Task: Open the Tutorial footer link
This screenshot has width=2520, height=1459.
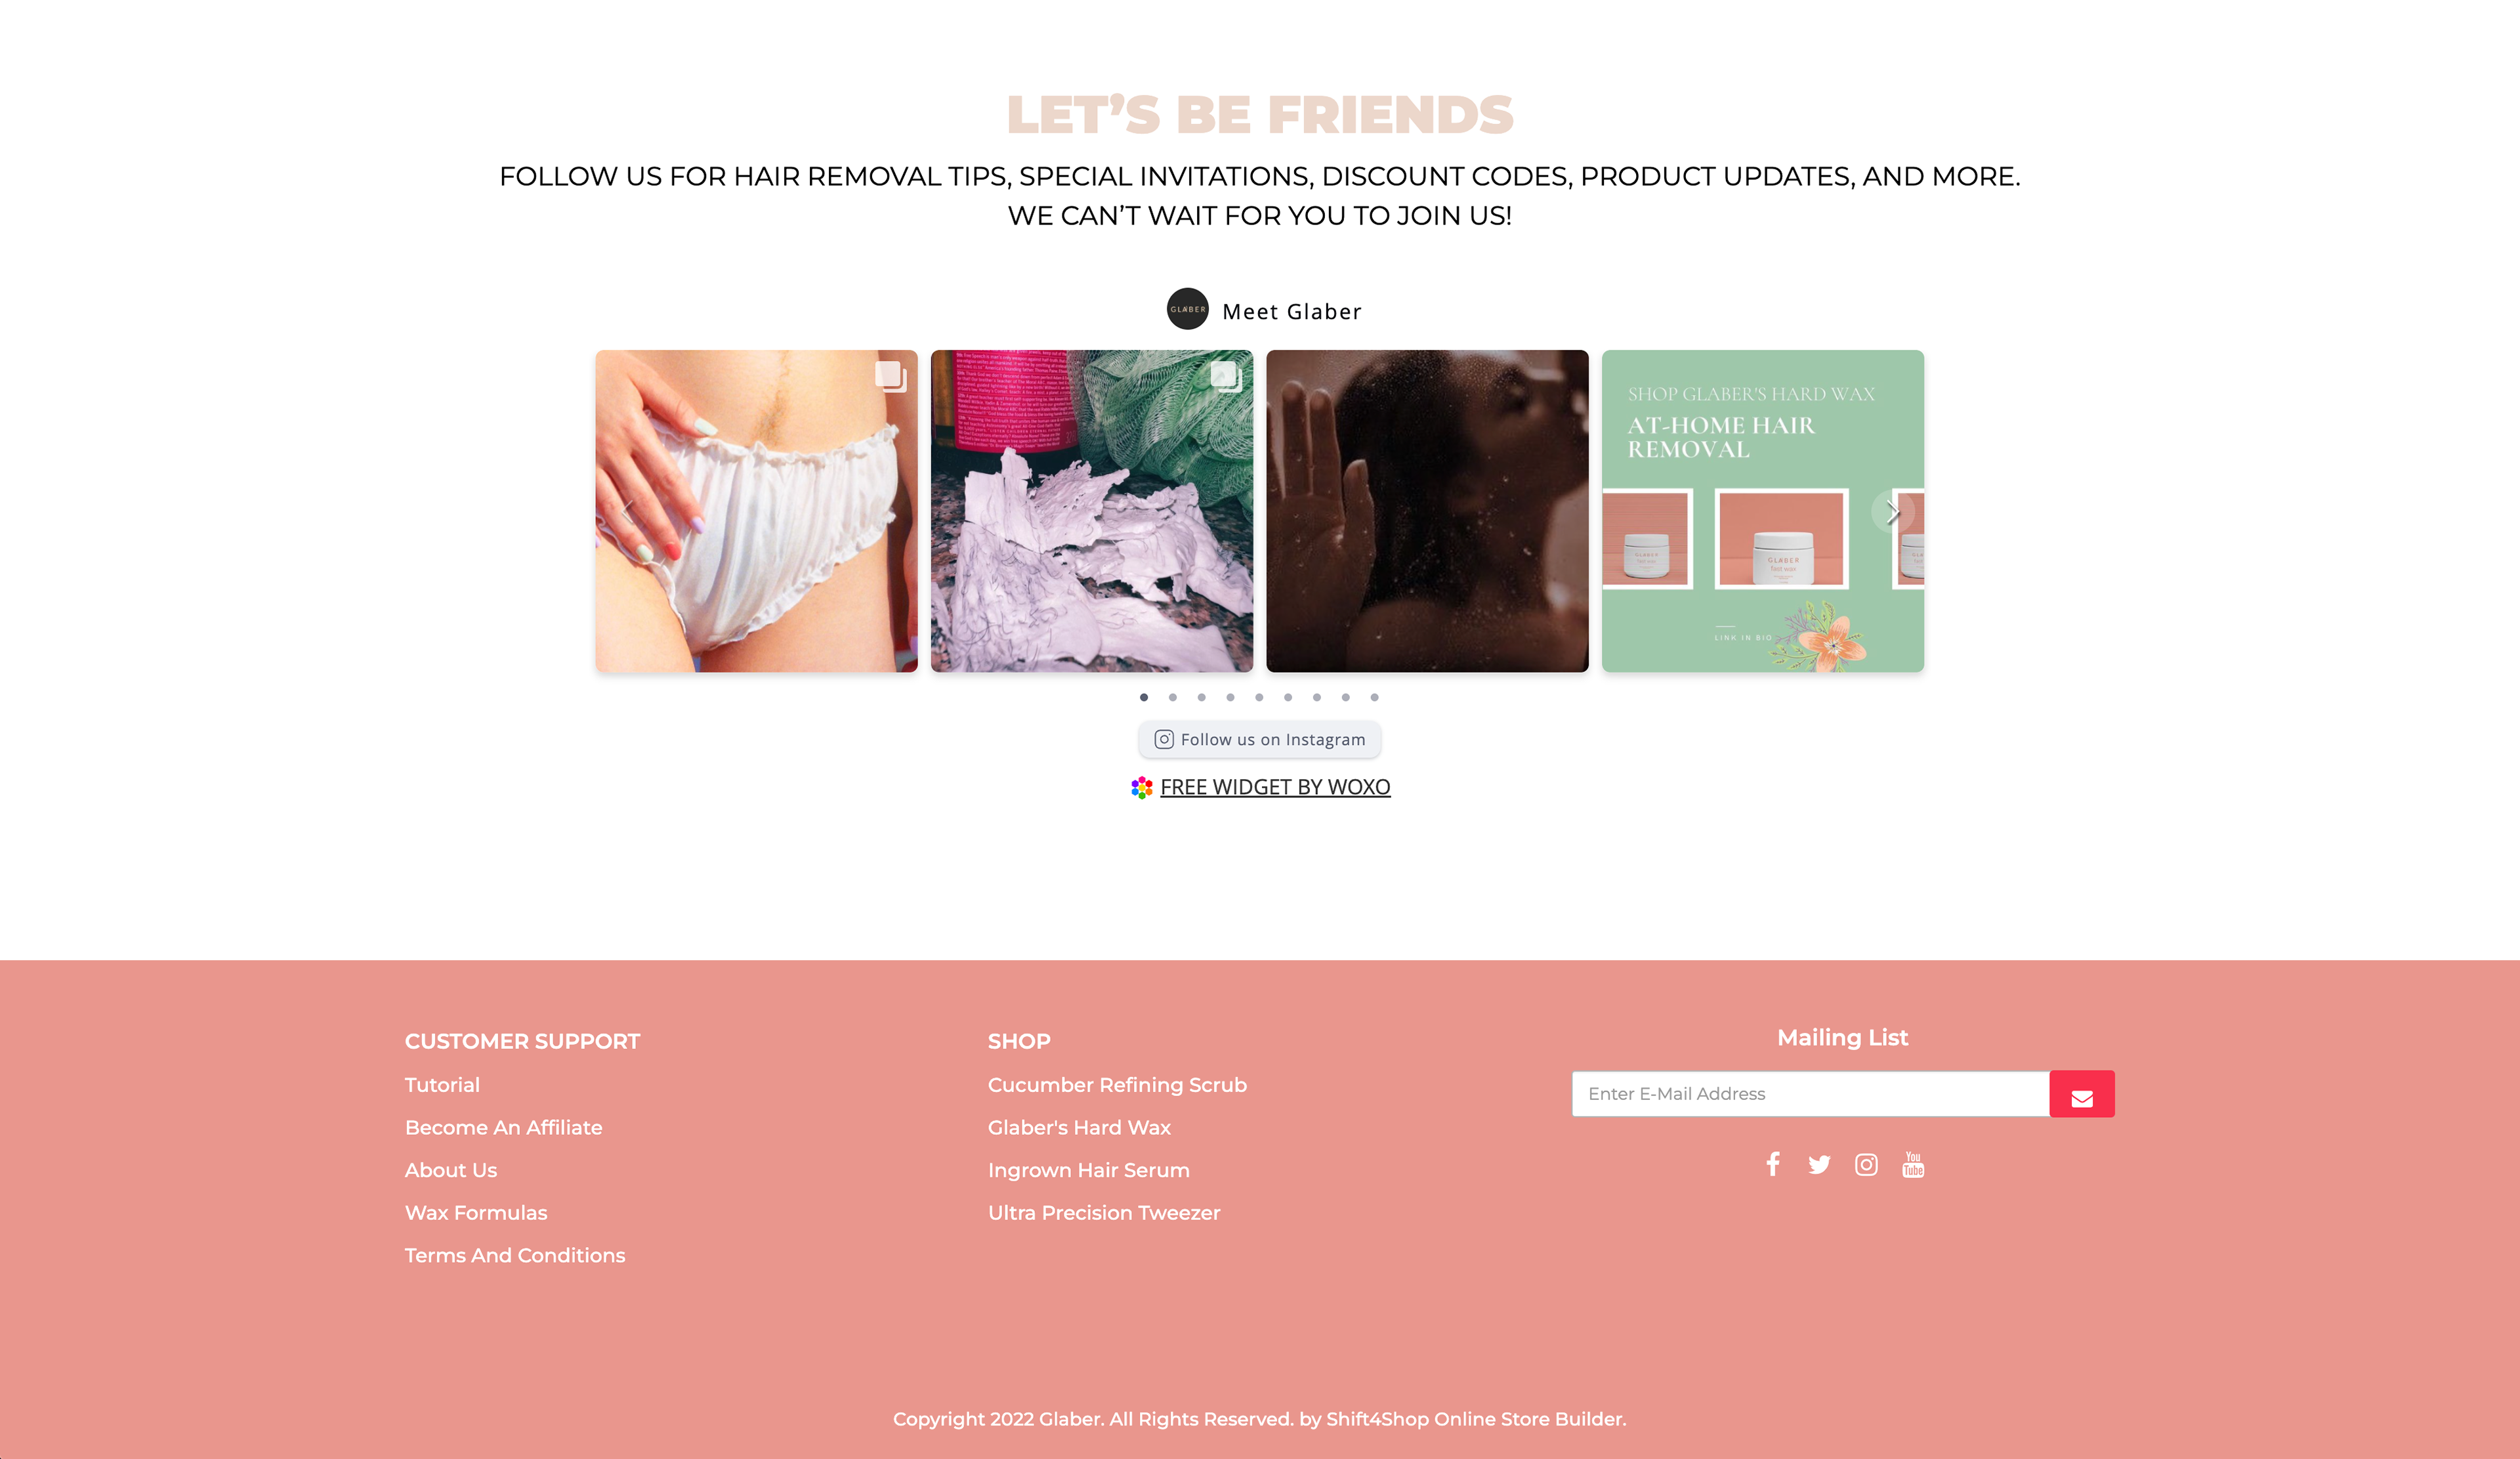Action: (x=442, y=1085)
